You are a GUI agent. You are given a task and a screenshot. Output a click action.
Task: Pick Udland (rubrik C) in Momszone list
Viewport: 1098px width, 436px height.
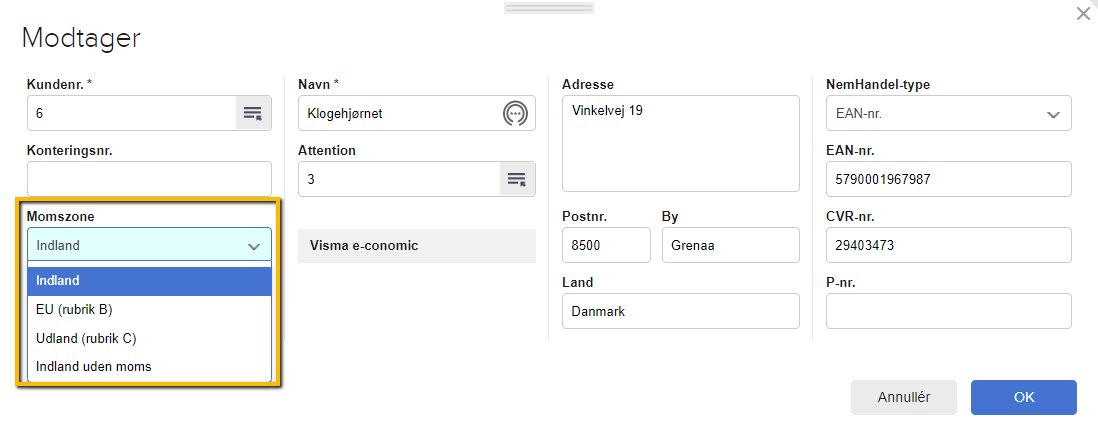149,338
